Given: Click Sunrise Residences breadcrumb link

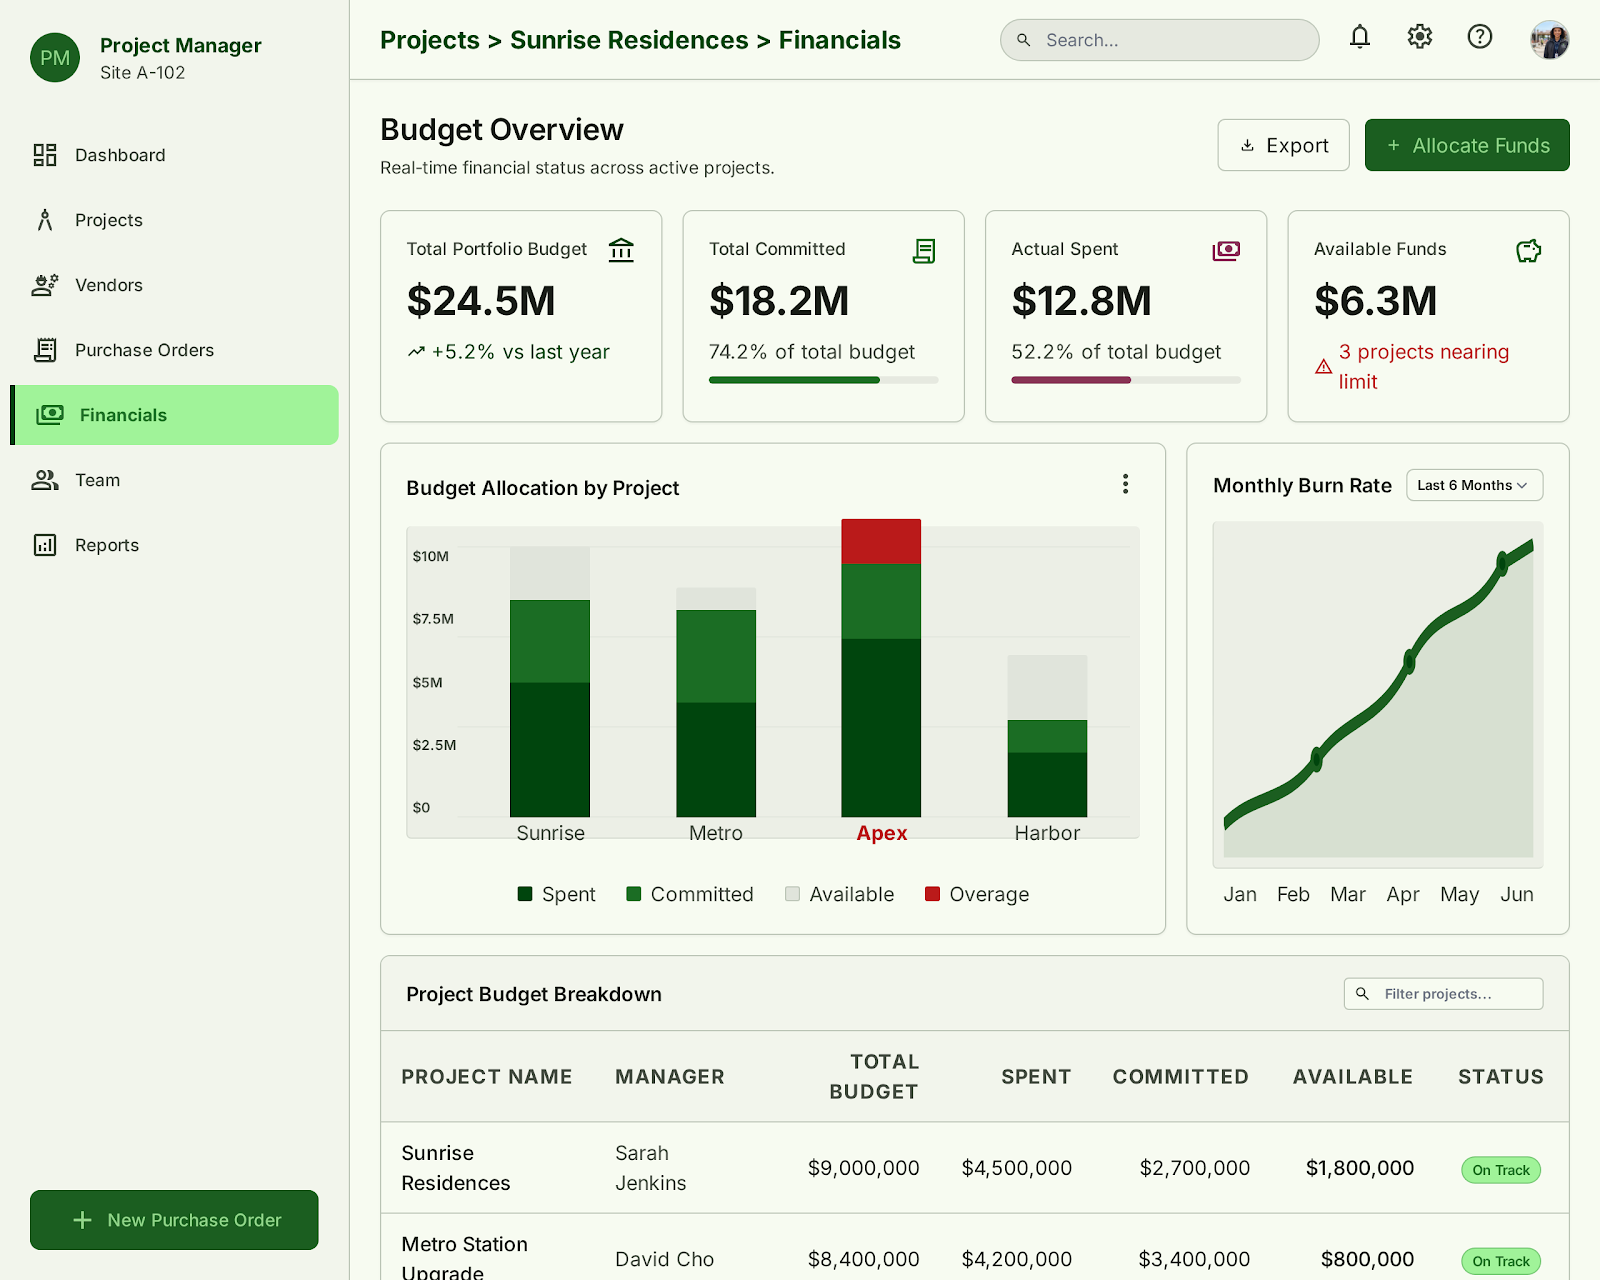Looking at the screenshot, I should (x=629, y=40).
